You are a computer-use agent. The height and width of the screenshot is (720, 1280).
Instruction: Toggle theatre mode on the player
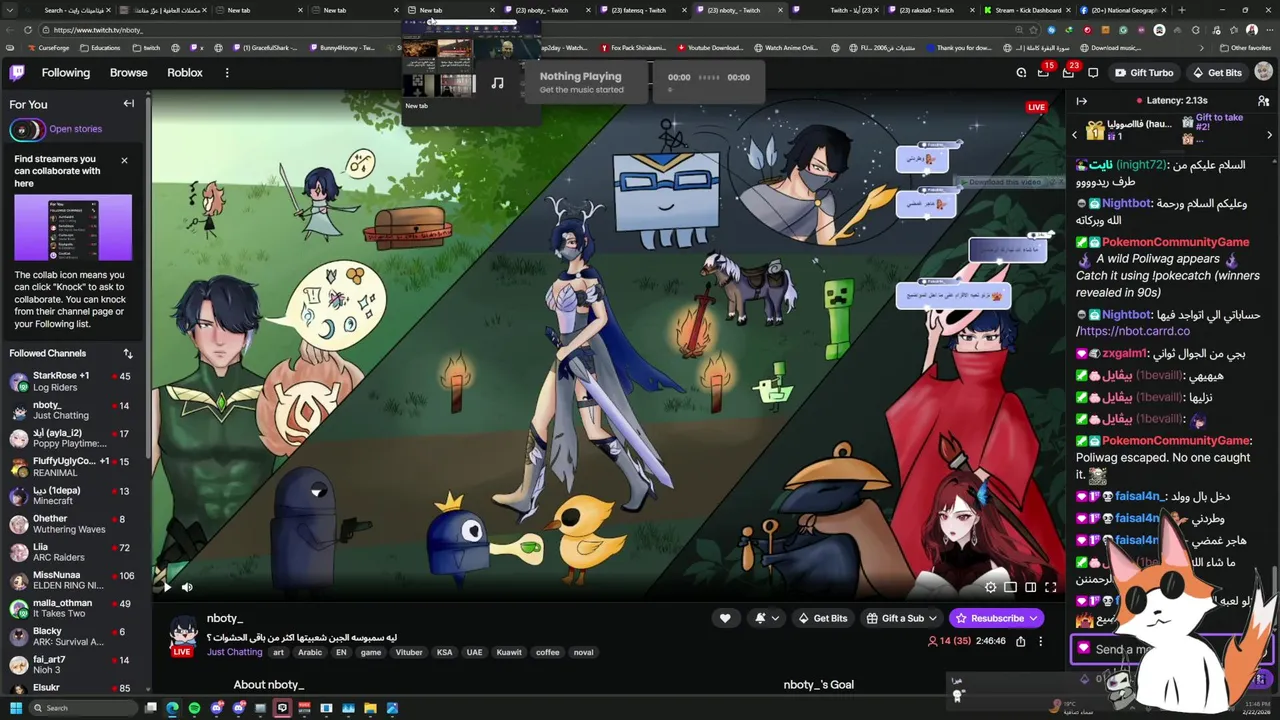click(x=1030, y=587)
